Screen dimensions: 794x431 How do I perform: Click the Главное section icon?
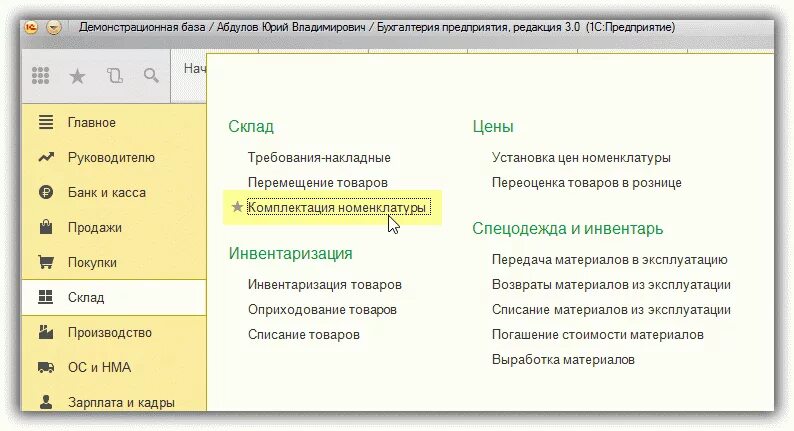46,122
